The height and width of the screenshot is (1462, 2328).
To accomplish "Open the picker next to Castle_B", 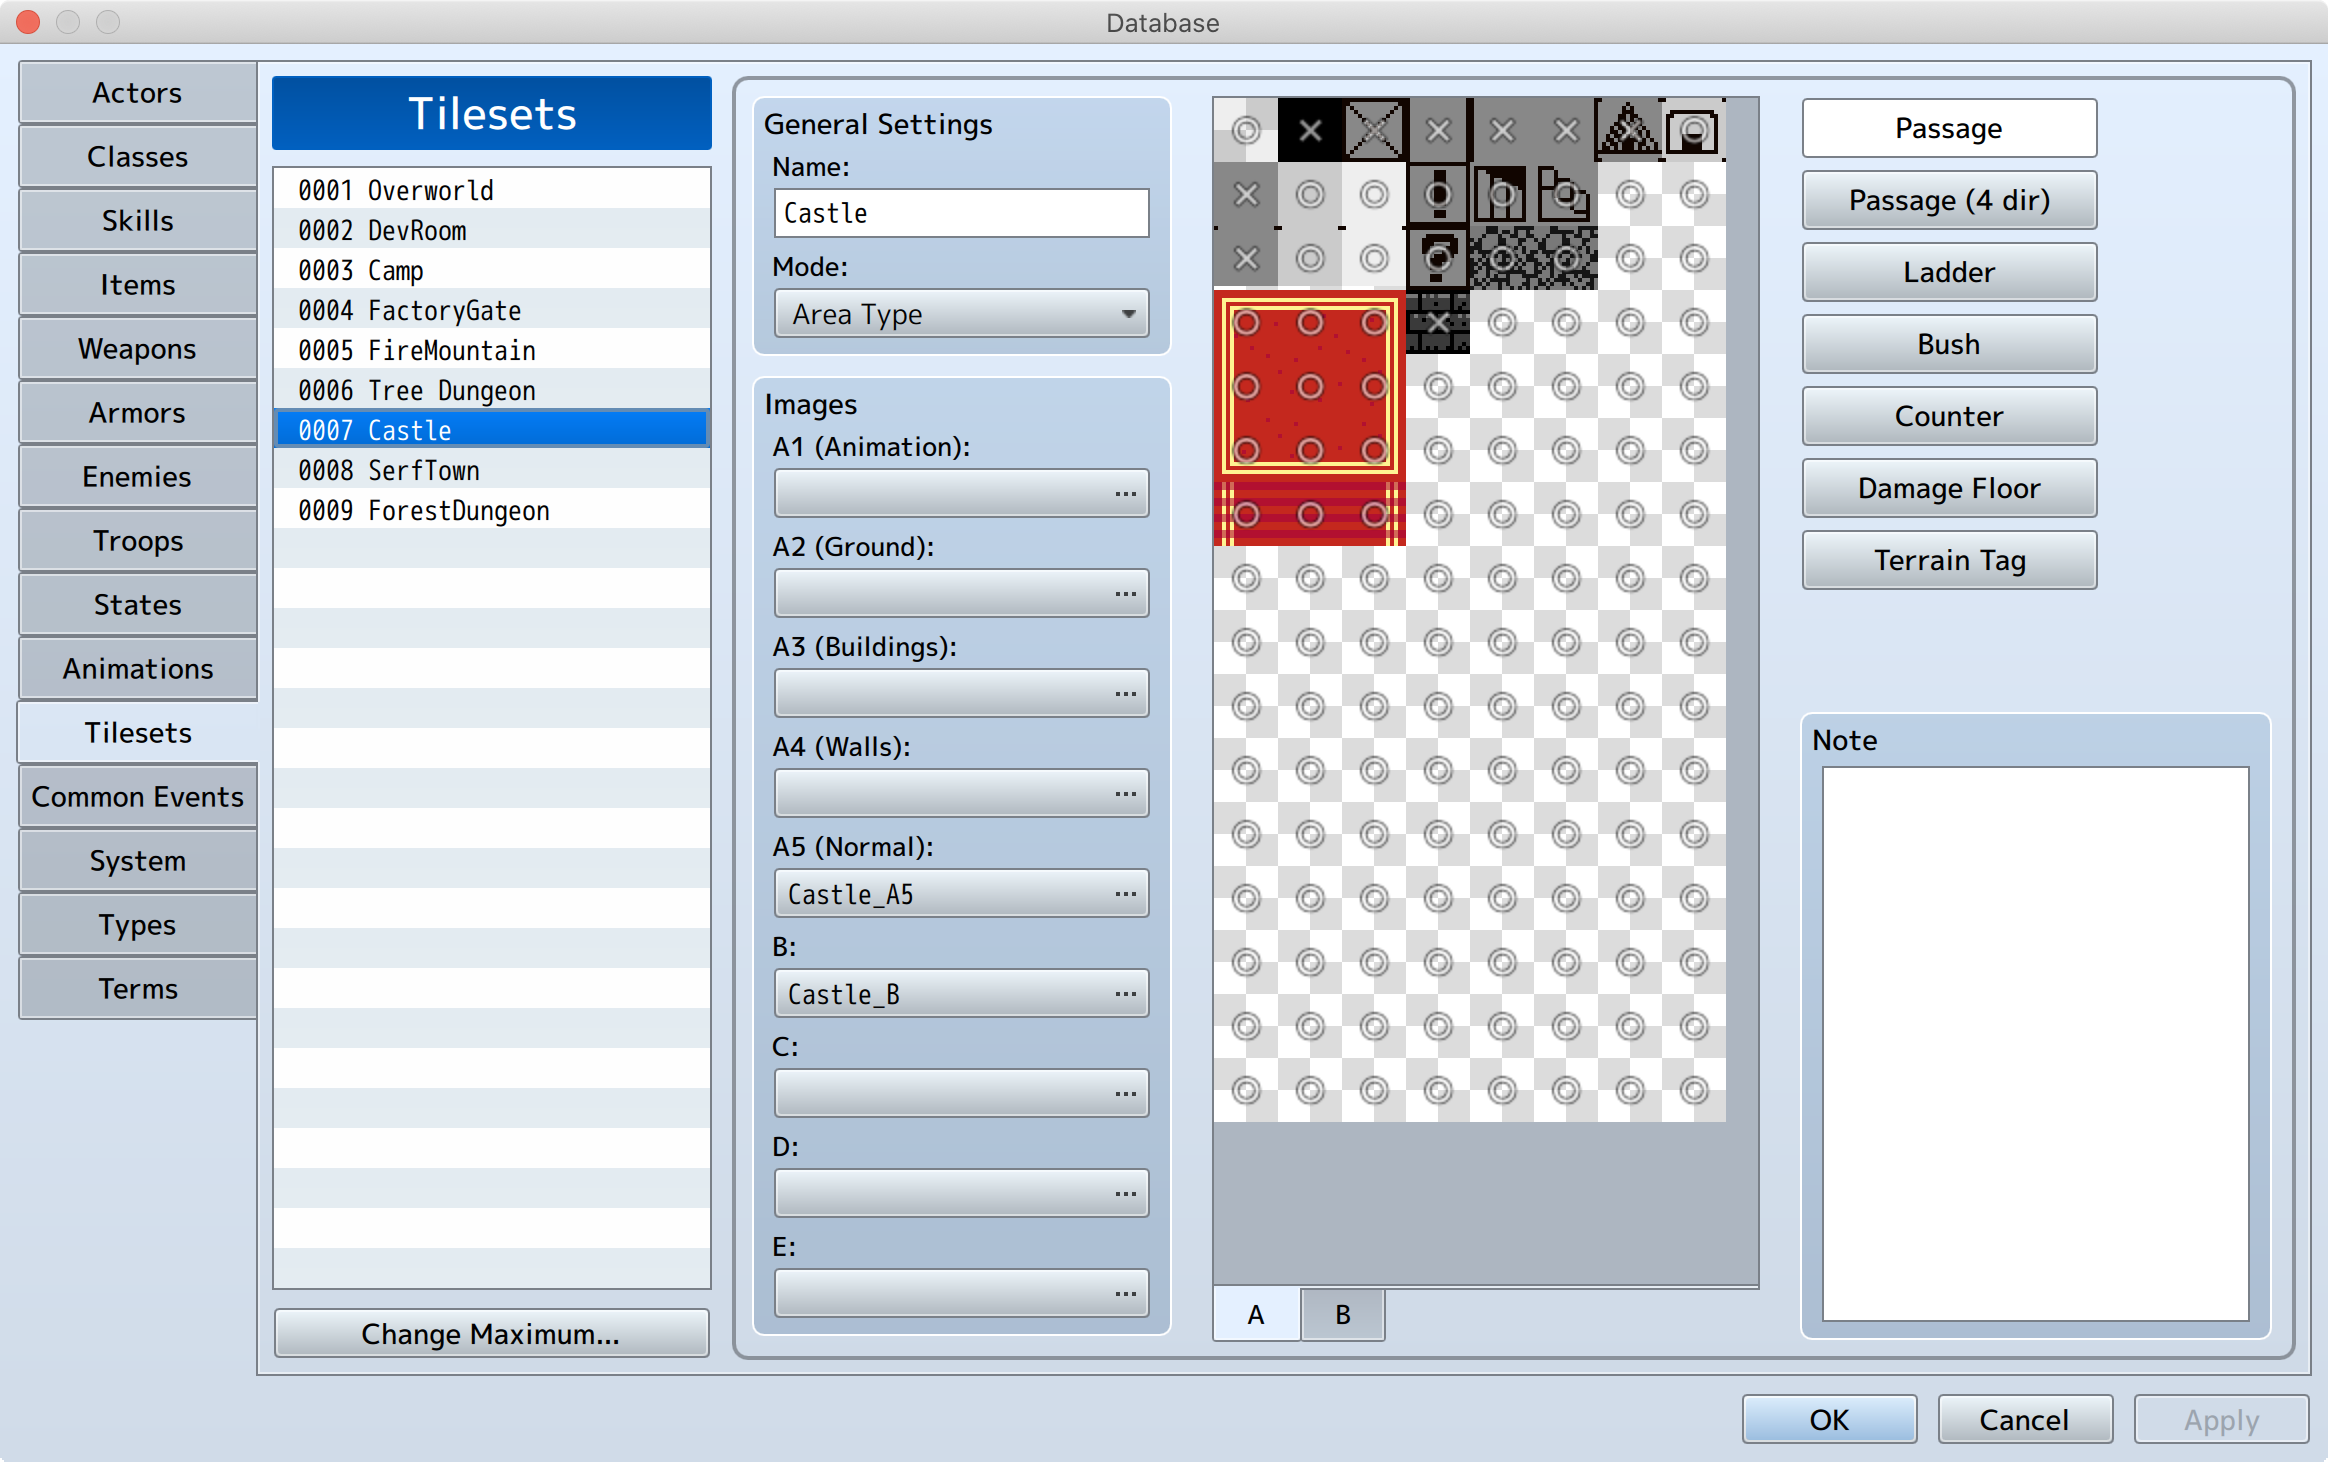I will coord(1125,993).
